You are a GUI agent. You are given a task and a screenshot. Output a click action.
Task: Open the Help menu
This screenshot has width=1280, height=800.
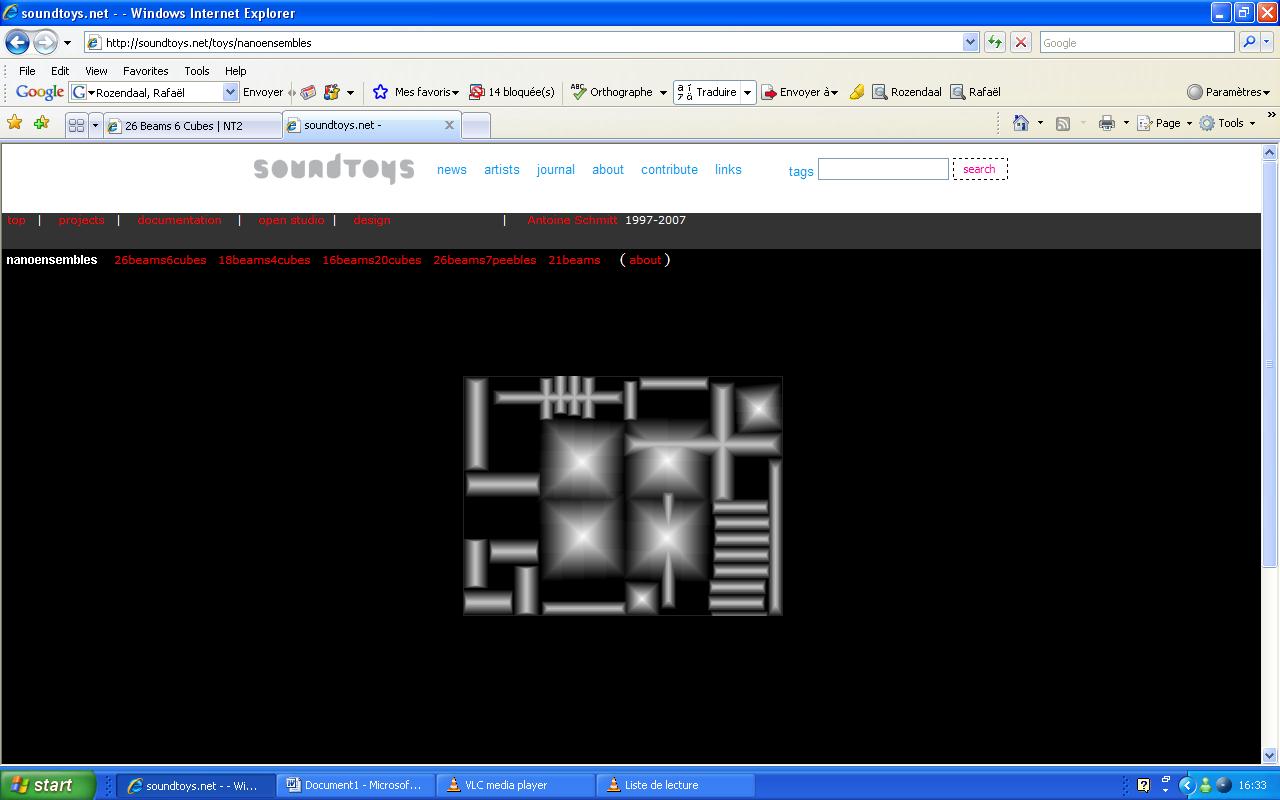pyautogui.click(x=235, y=71)
